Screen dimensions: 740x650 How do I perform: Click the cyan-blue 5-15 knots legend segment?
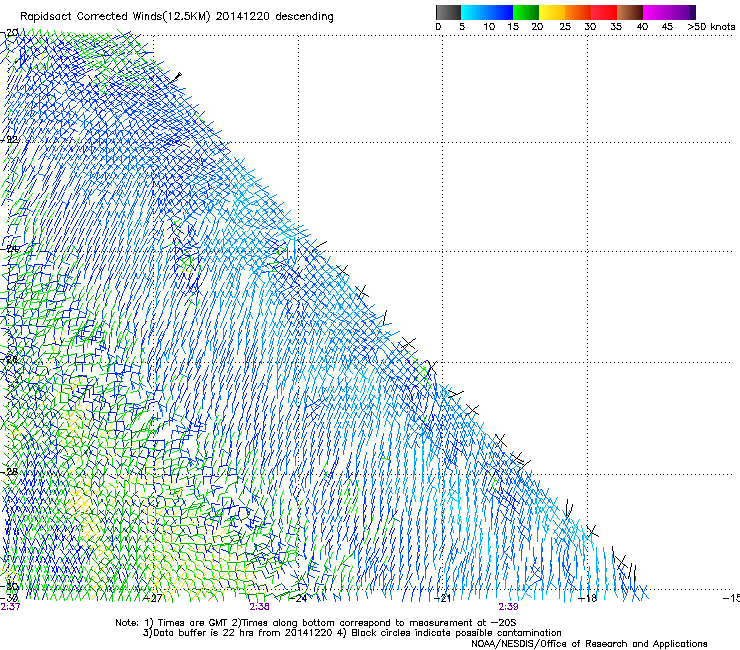[x=487, y=12]
